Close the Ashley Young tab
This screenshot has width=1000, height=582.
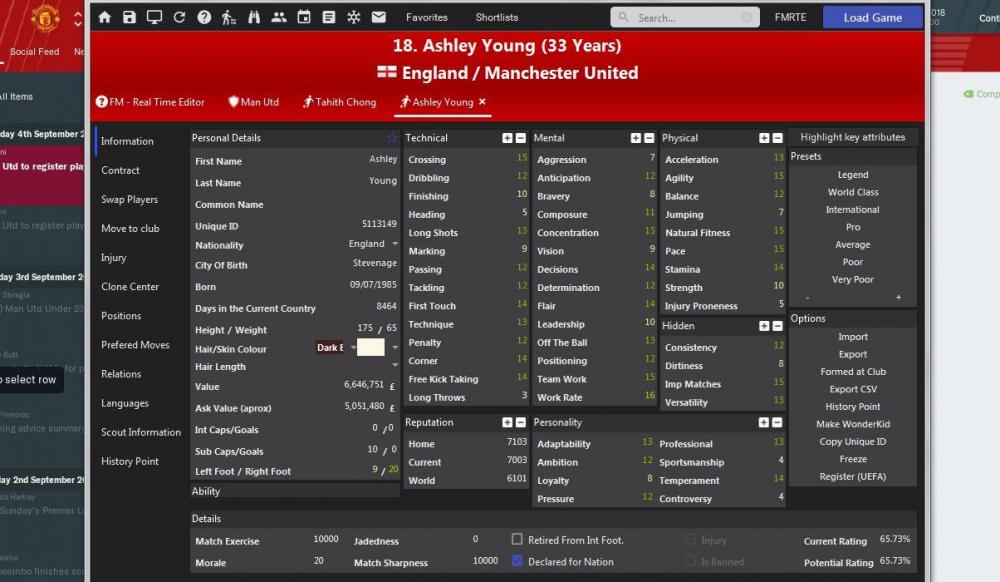pyautogui.click(x=482, y=101)
